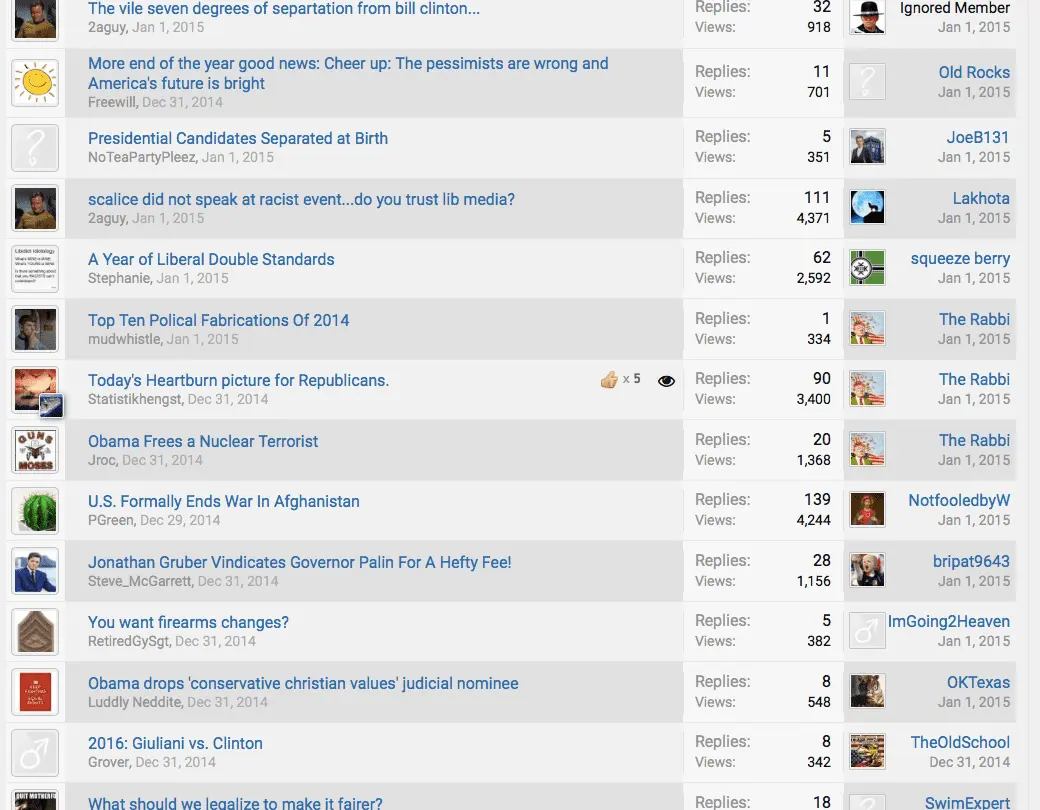Click last poster name SwimExpert
This screenshot has width=1040, height=810.
click(x=967, y=803)
